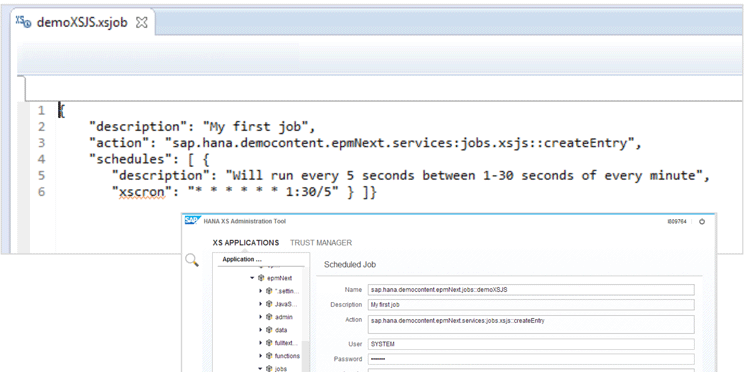Click the Description field with My first job
Image resolution: width=745 pixels, height=372 pixels.
(x=531, y=305)
